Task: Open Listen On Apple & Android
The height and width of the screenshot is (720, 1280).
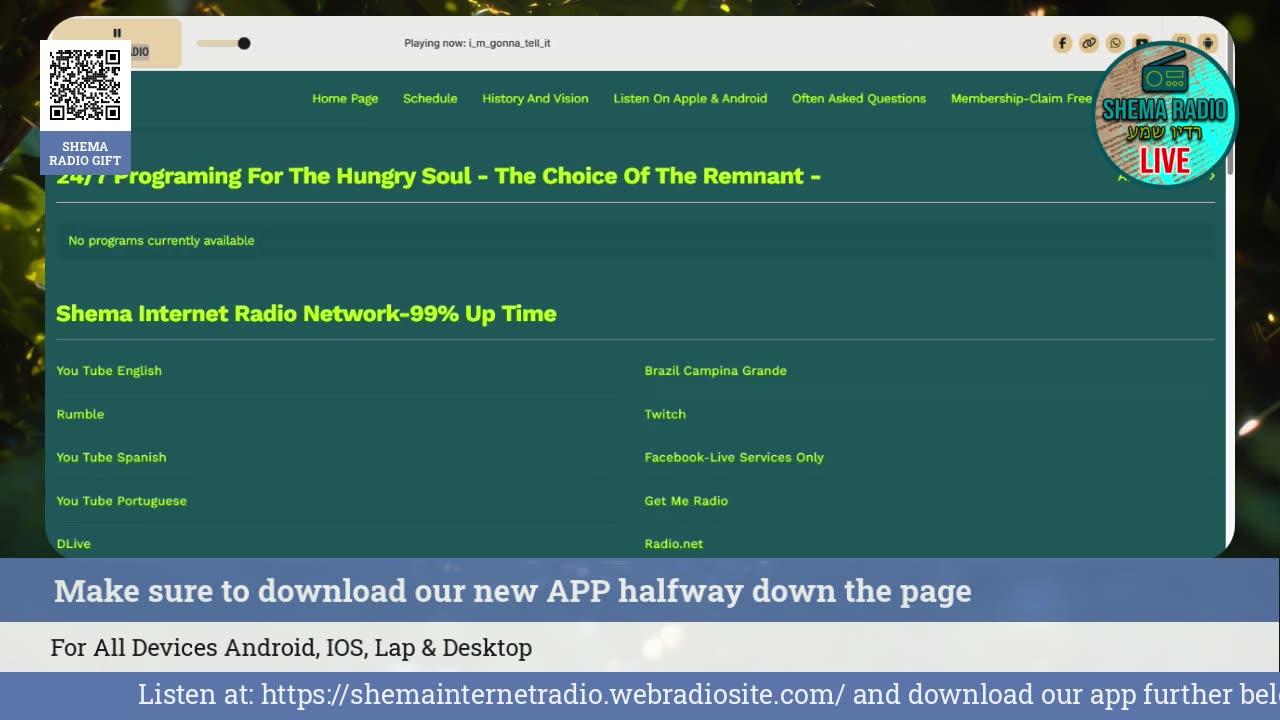Action: (x=690, y=98)
